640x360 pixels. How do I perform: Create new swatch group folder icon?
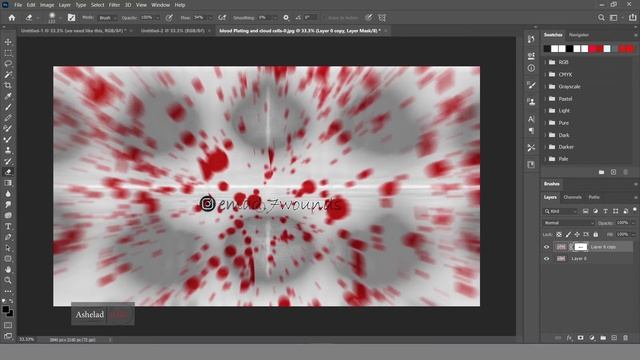[x=601, y=172]
